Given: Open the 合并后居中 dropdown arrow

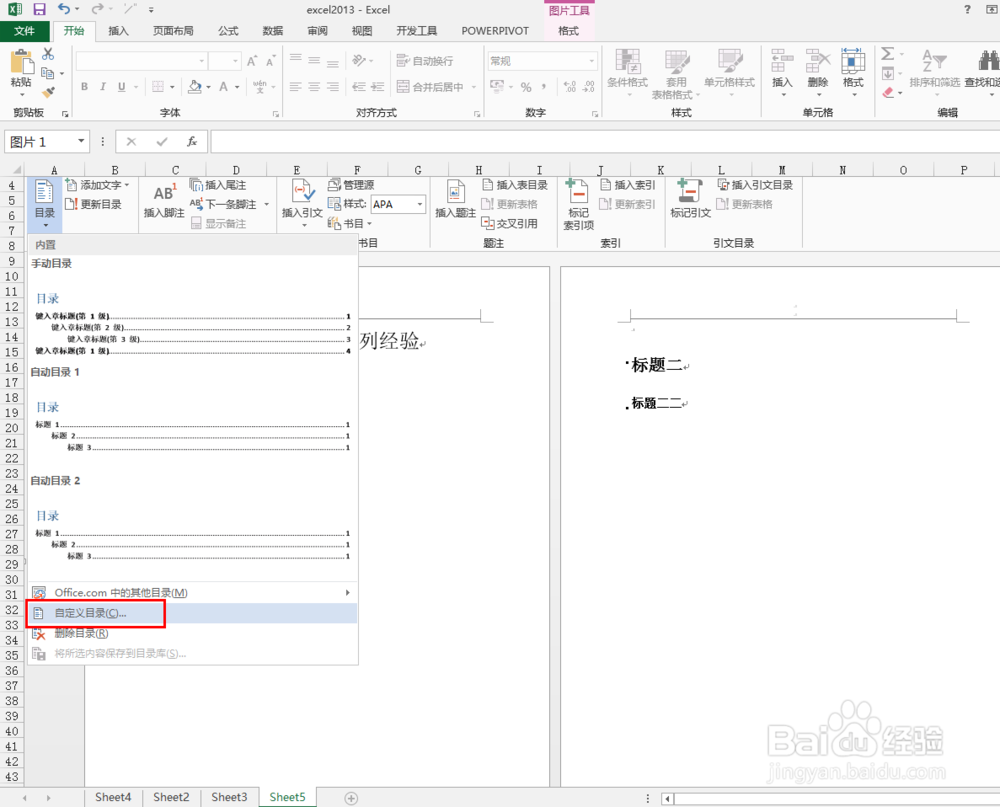Looking at the screenshot, I should click(x=474, y=87).
